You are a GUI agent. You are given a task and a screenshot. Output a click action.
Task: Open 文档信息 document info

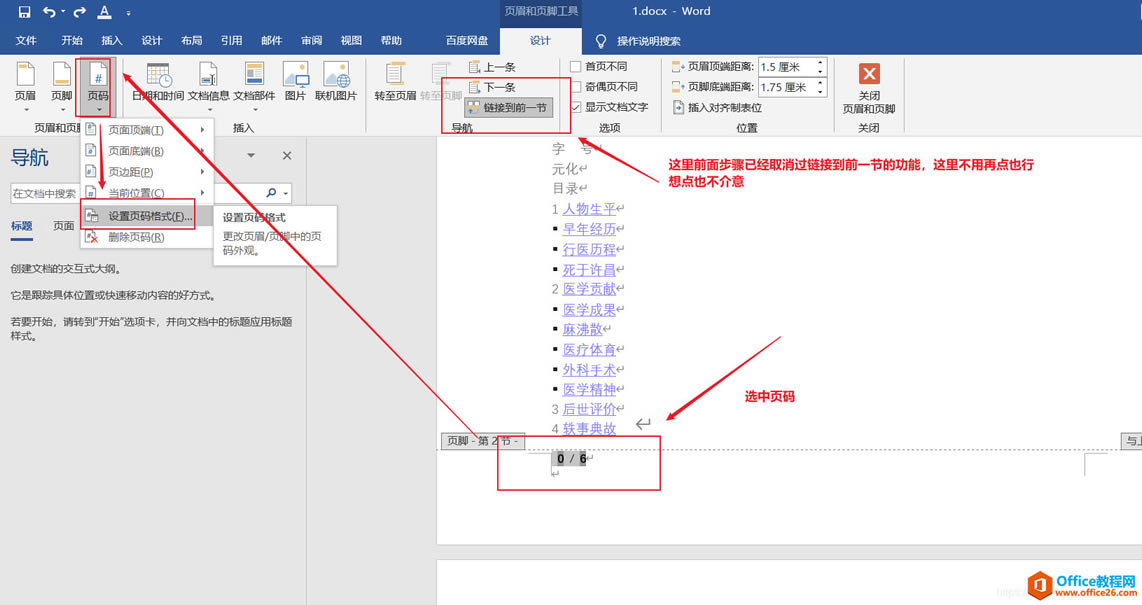208,86
